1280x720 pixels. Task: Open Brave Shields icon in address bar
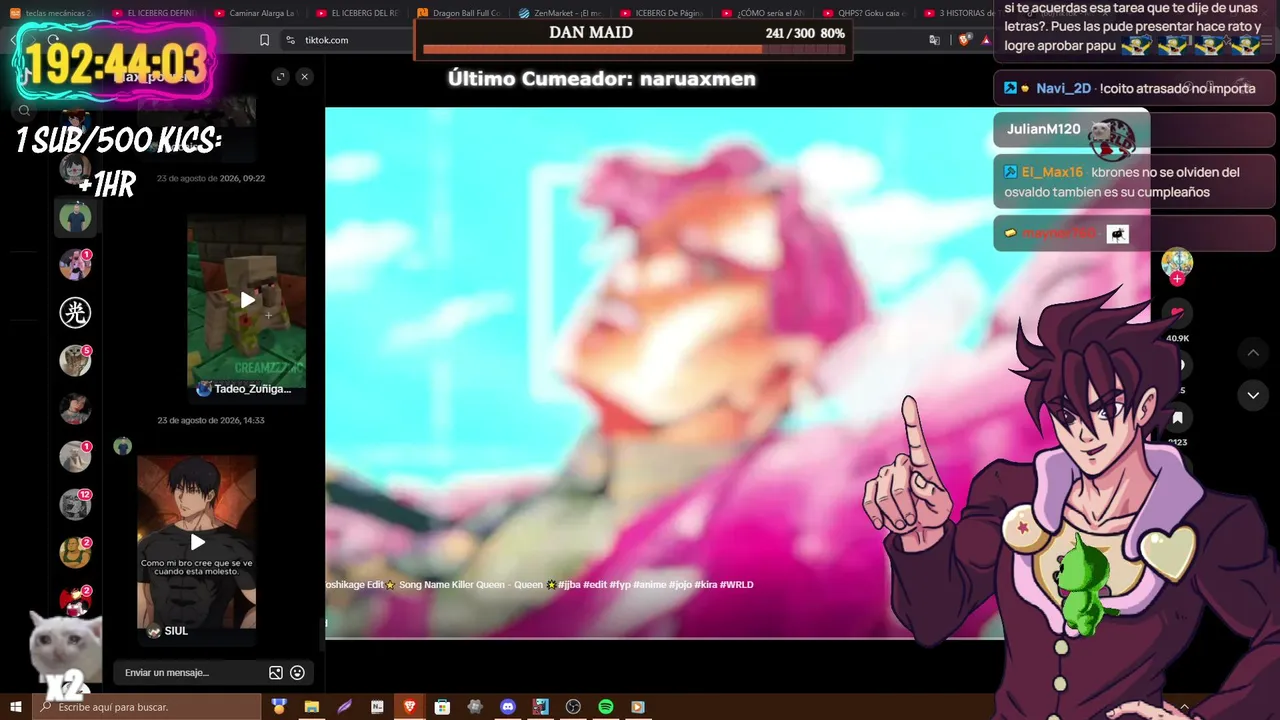963,40
